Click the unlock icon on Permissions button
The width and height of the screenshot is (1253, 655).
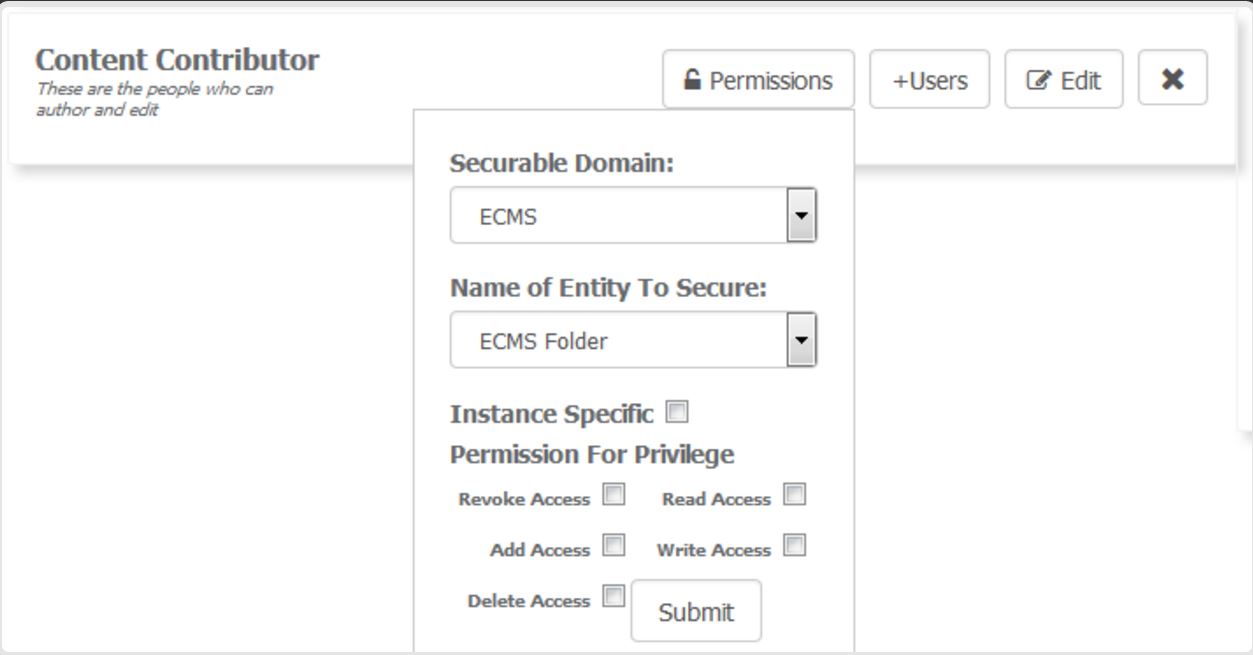pos(692,80)
